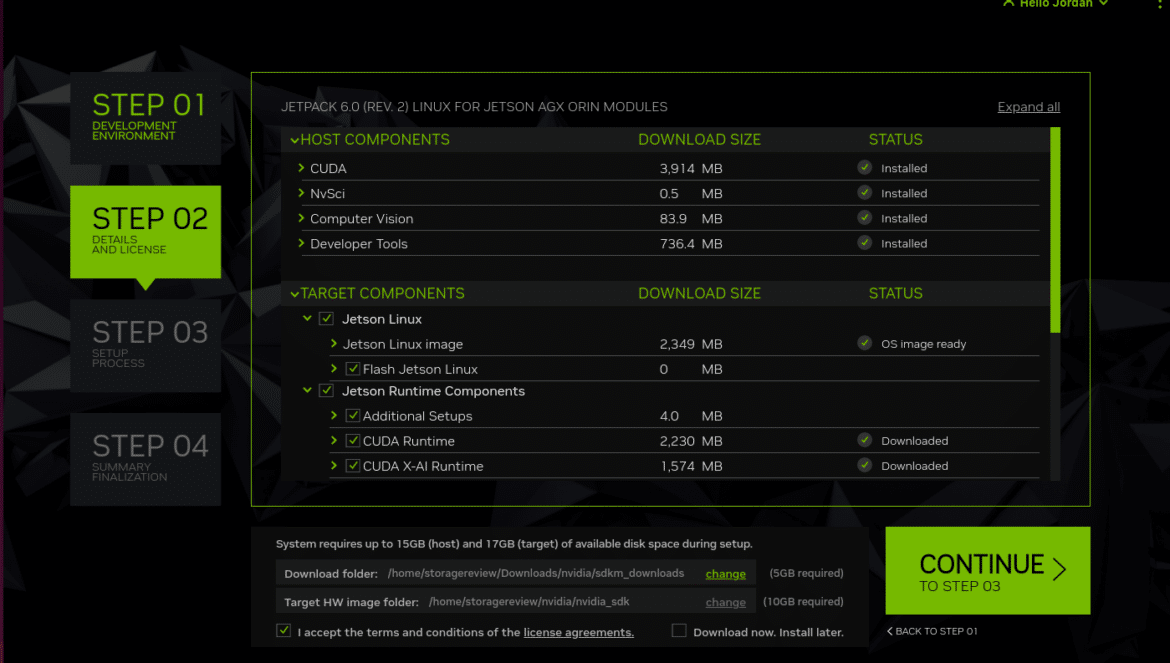Expand the Additional Setups row
The image size is (1170, 663).
(334, 415)
